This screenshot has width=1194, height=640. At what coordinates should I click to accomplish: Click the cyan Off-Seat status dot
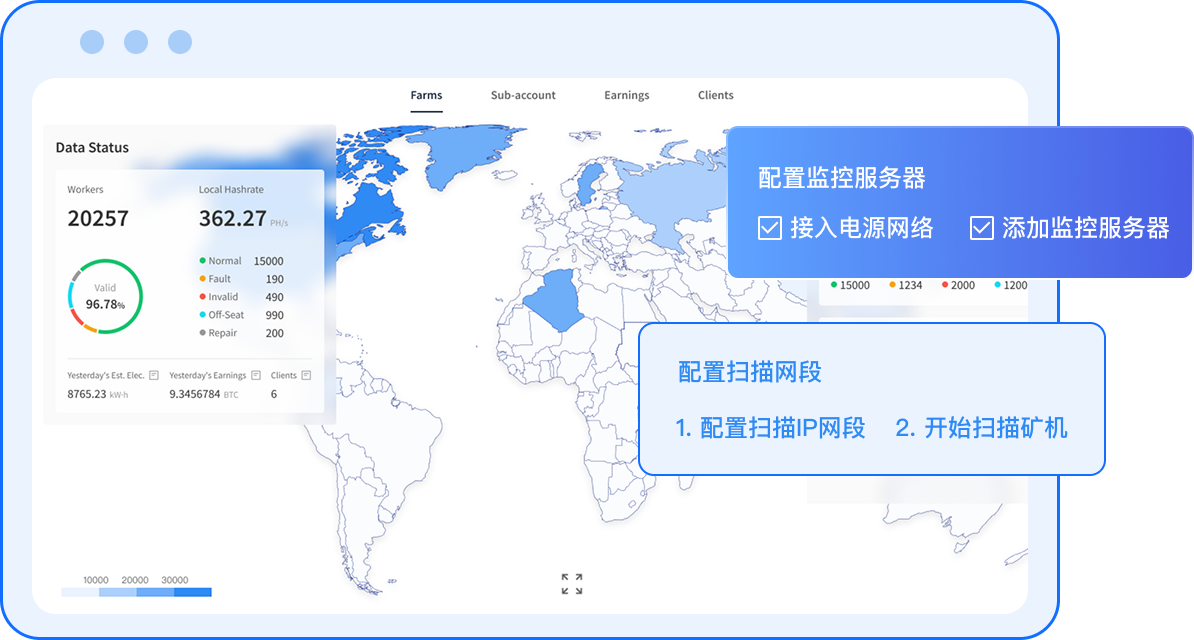pyautogui.click(x=203, y=315)
